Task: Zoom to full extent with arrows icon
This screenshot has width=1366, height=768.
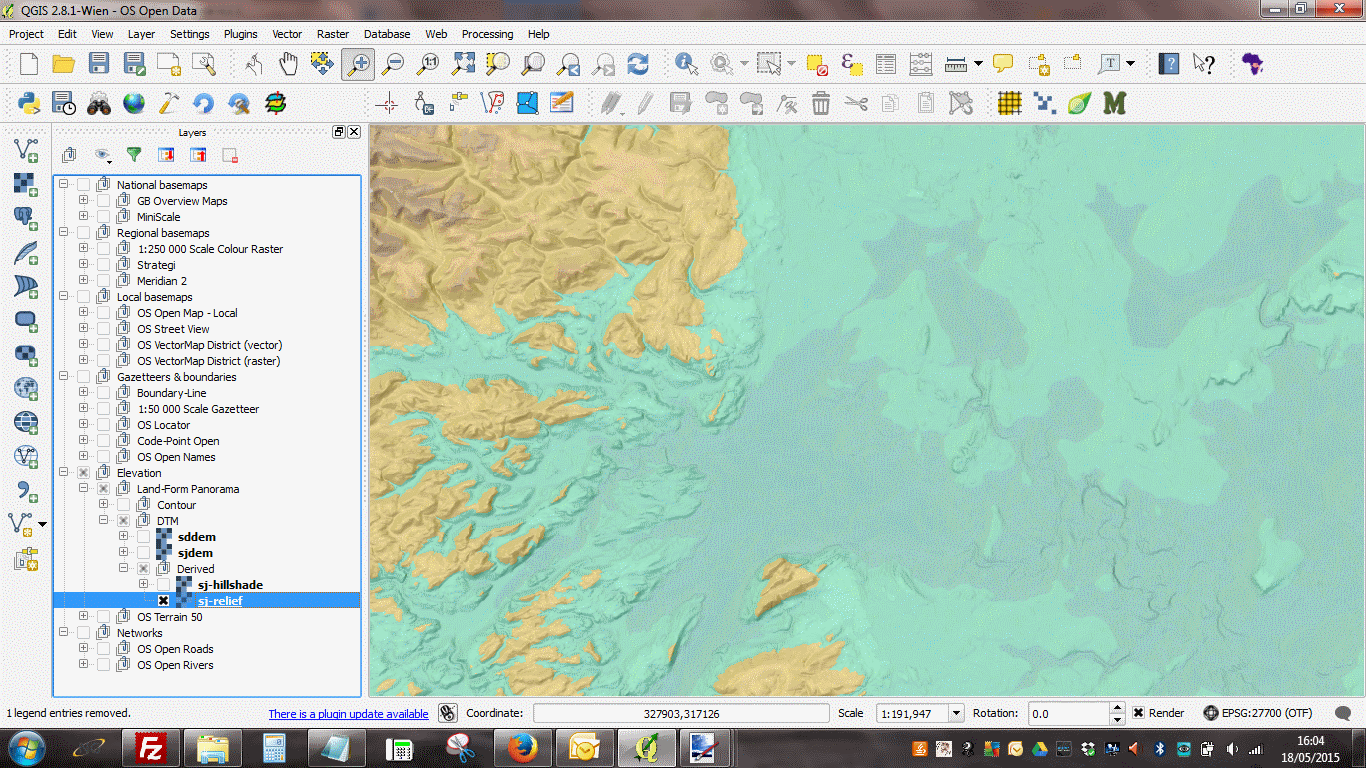Action: click(x=463, y=64)
